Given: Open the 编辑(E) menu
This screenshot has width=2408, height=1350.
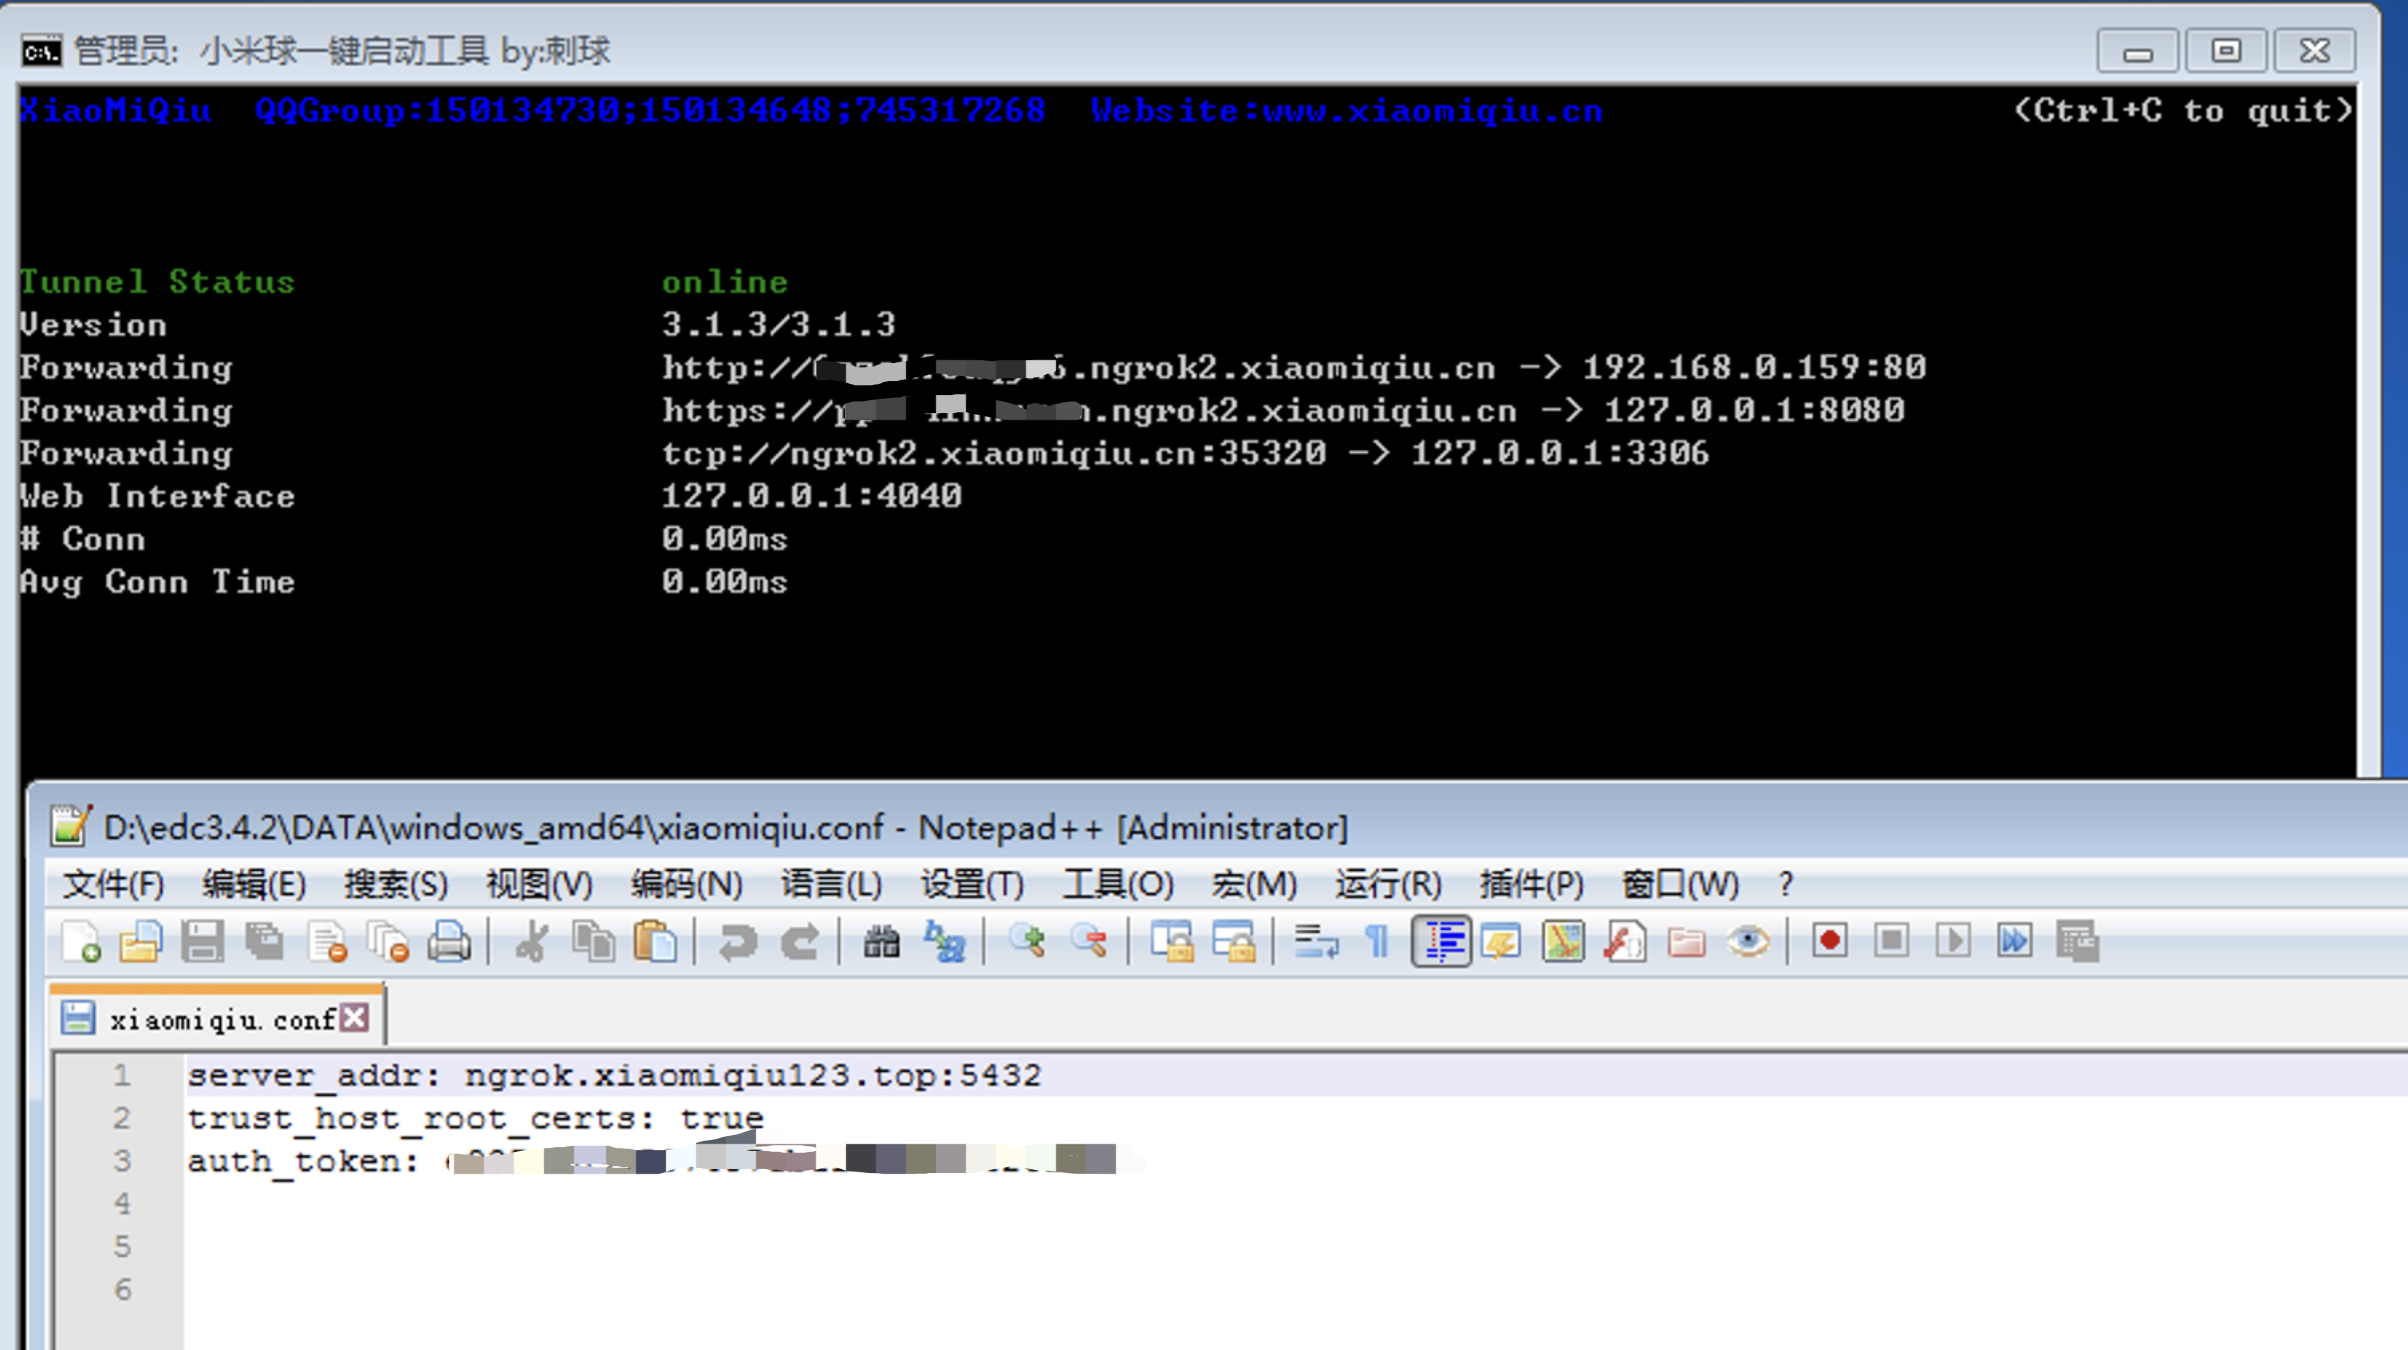Looking at the screenshot, I should coord(254,885).
